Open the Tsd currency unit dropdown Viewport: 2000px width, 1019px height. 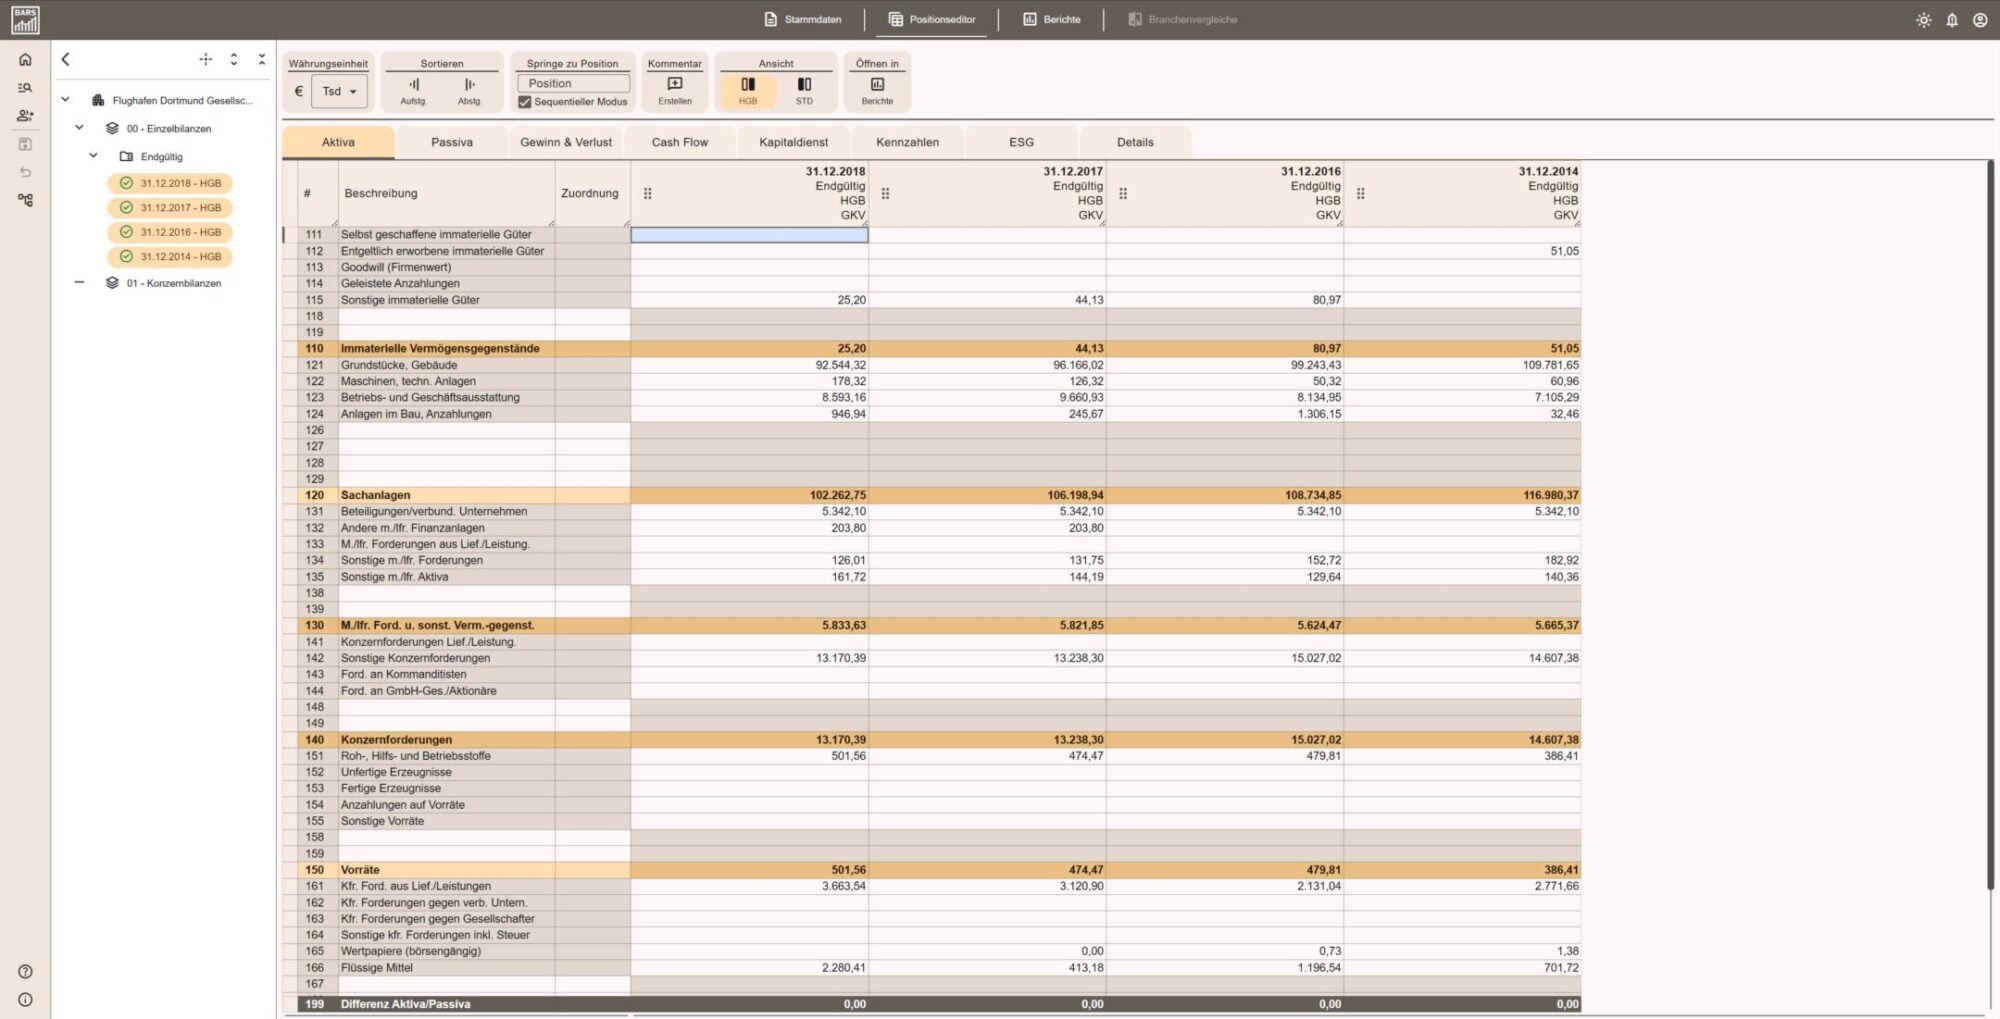[x=340, y=91]
